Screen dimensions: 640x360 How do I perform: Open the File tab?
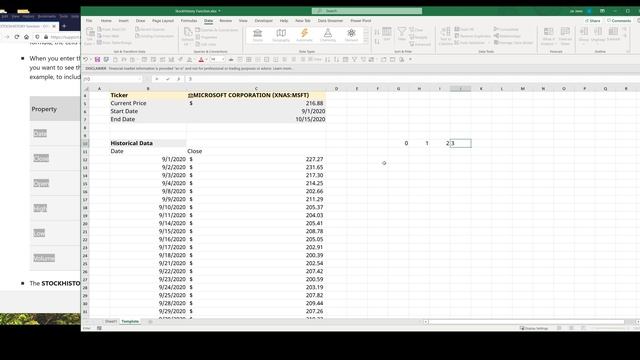(x=89, y=20)
